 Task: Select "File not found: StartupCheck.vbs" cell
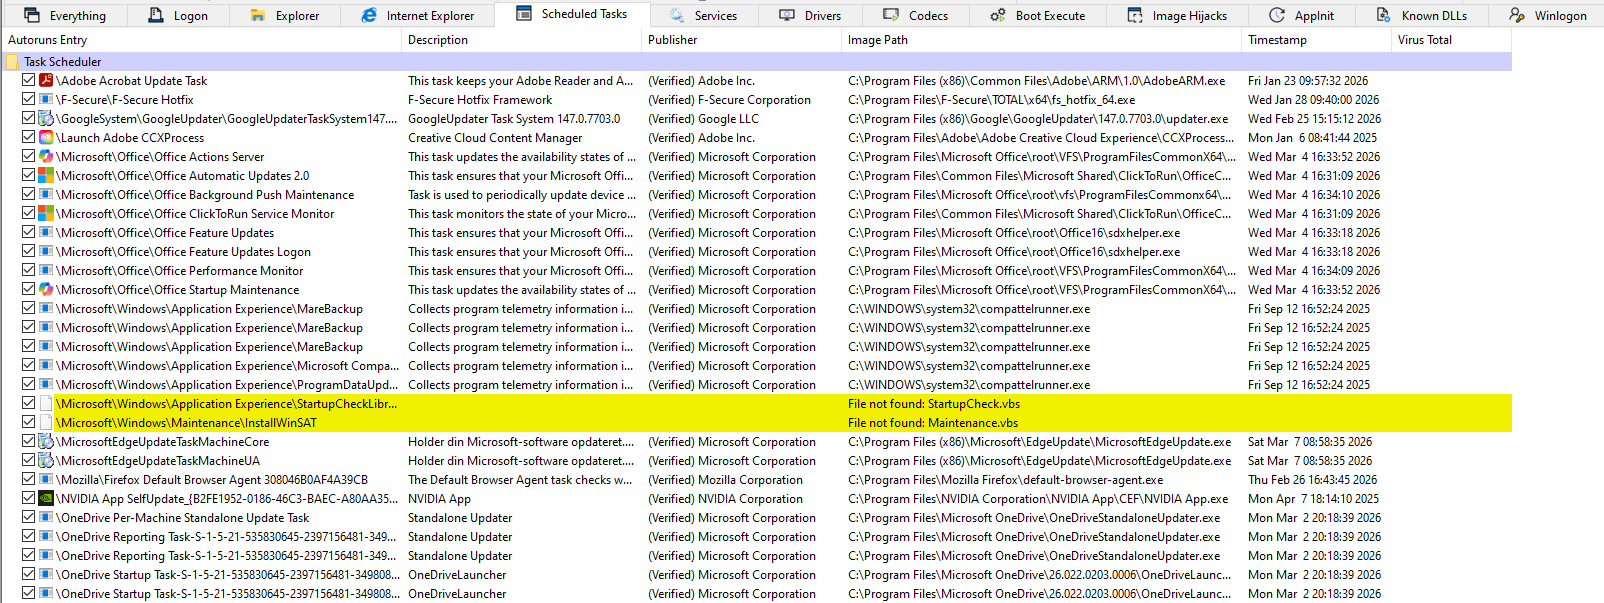point(934,403)
